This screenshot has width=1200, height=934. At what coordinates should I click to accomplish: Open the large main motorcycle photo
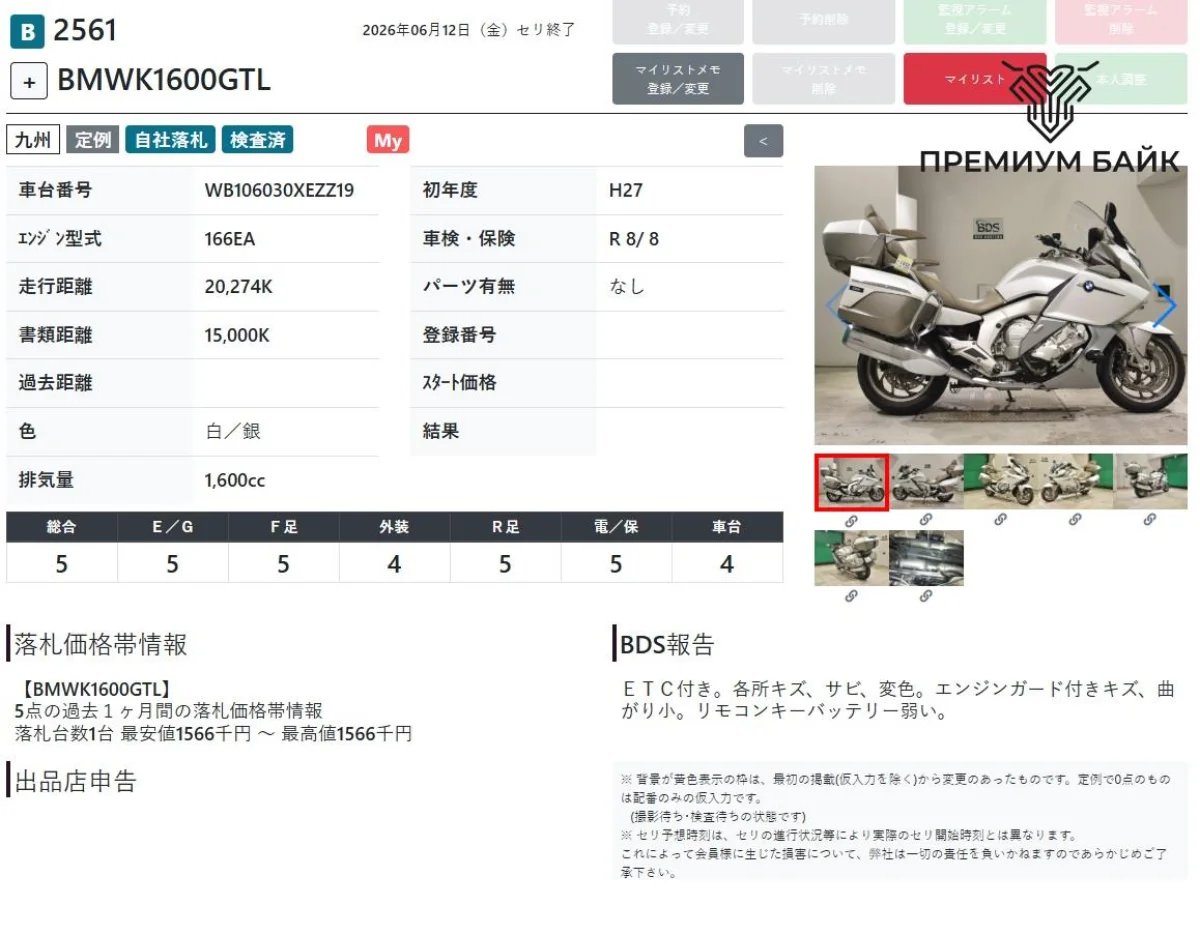(1001, 305)
